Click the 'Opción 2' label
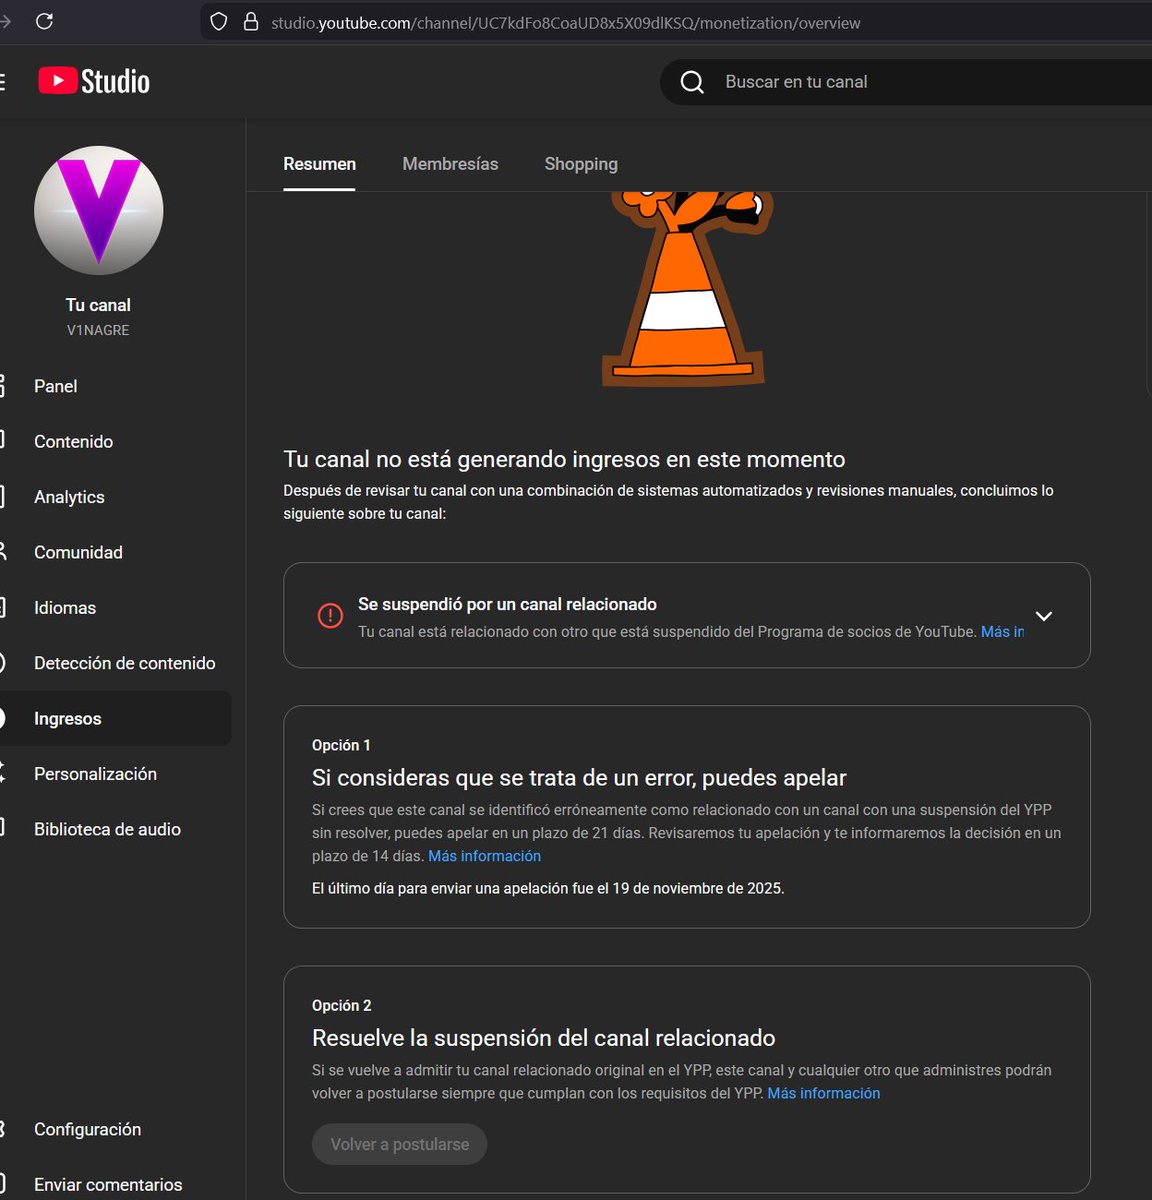The image size is (1152, 1200). [341, 1006]
